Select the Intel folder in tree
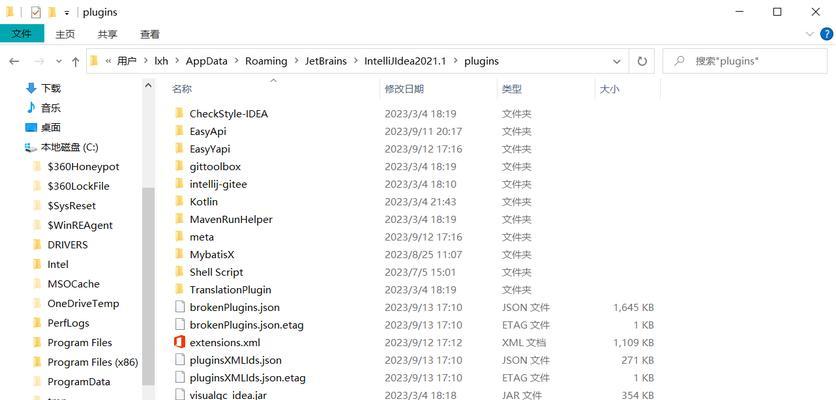 pos(58,265)
